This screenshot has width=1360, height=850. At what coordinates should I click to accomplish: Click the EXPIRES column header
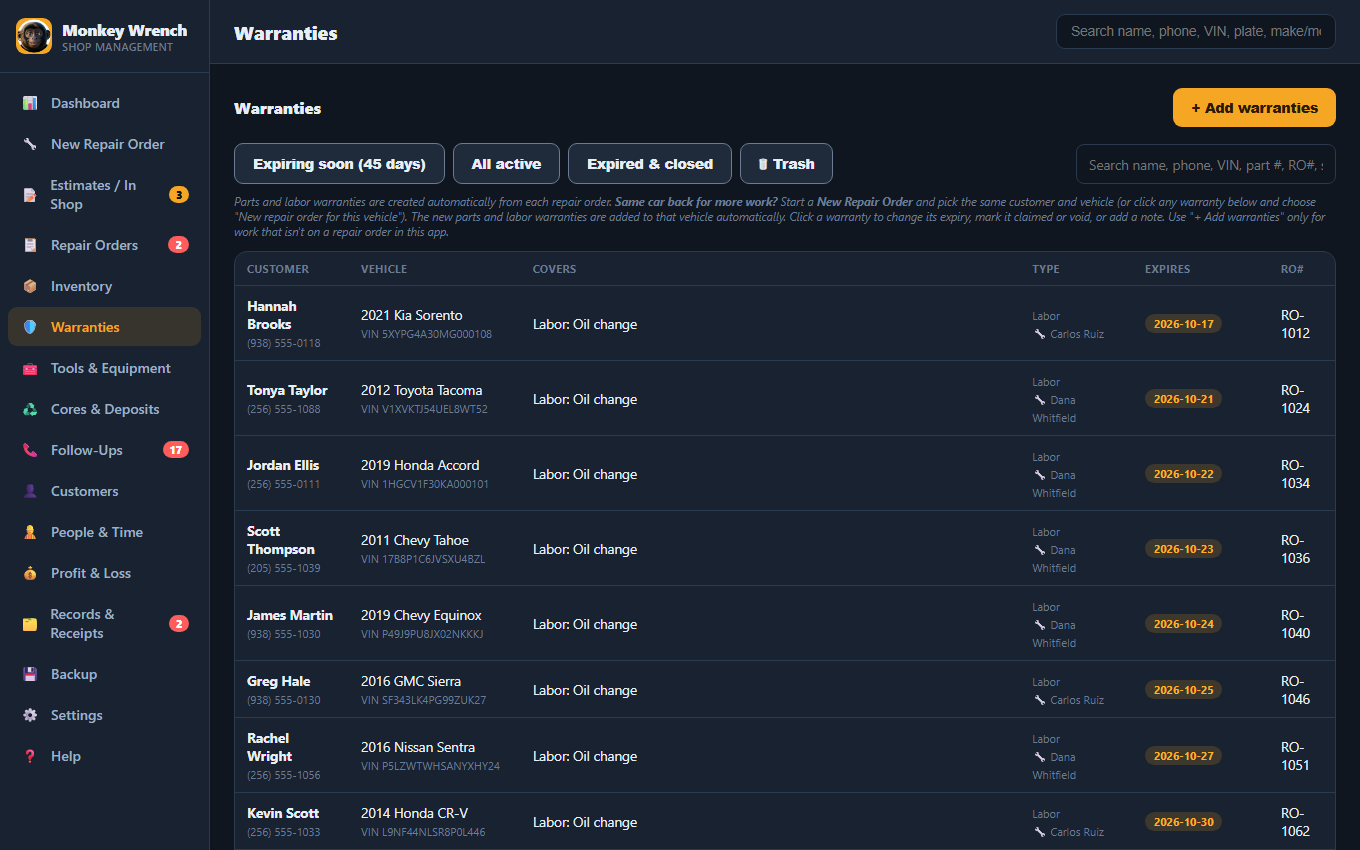click(1168, 269)
